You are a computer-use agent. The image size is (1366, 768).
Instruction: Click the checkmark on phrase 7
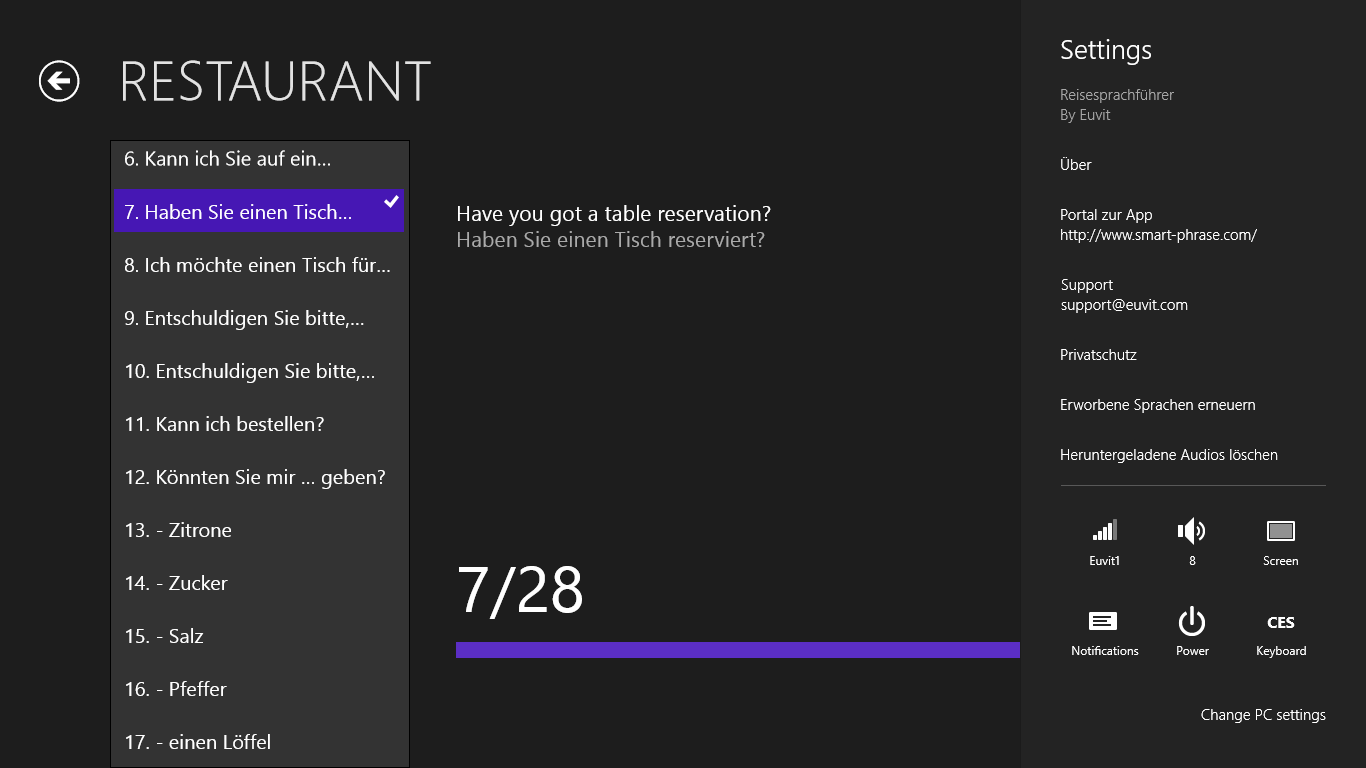392,202
